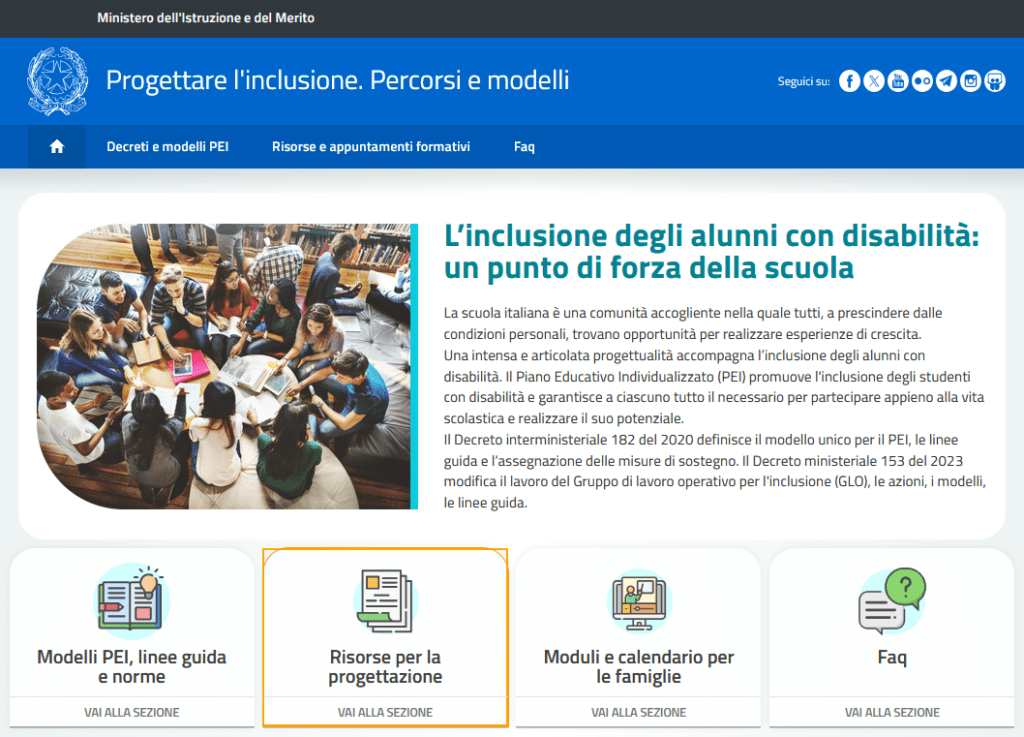This screenshot has height=737, width=1024.
Task: Click the students group photo
Action: coord(226,366)
